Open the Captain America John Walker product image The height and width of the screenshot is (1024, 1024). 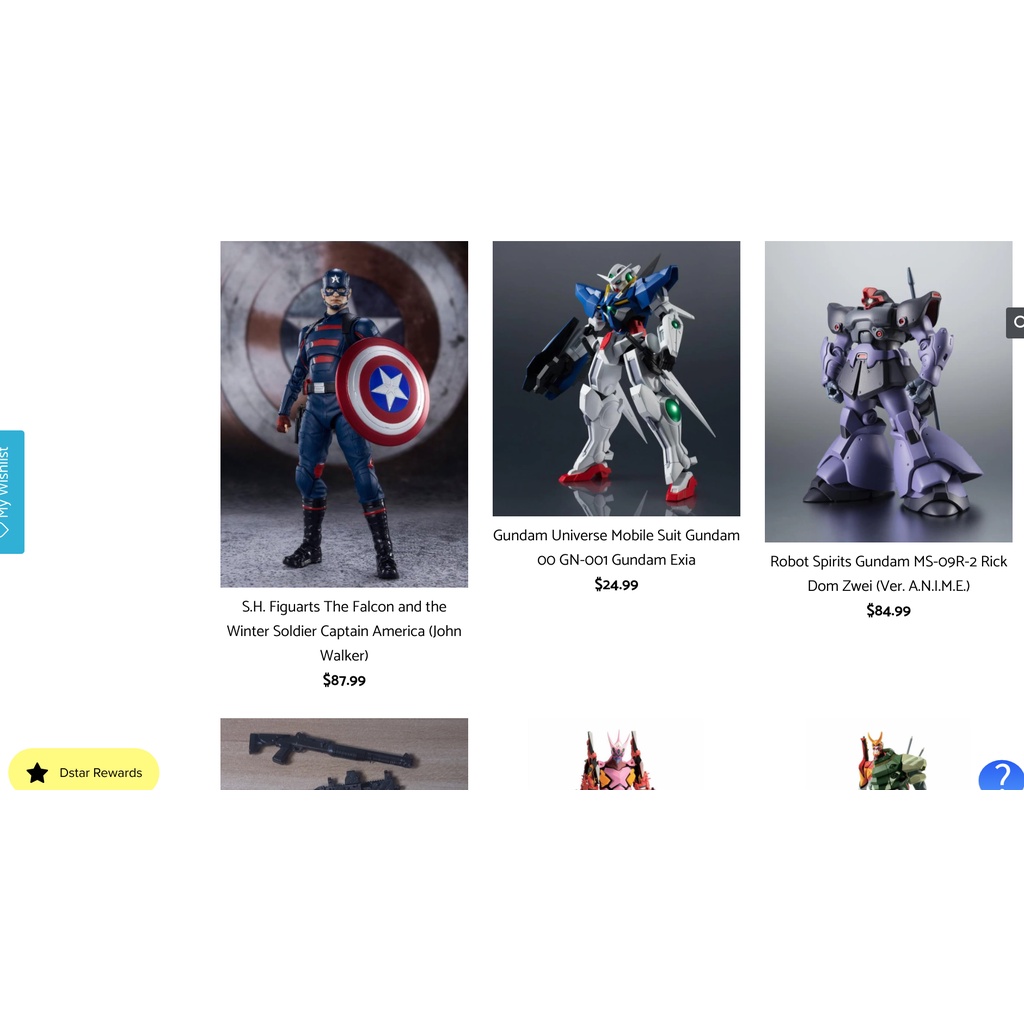(344, 414)
